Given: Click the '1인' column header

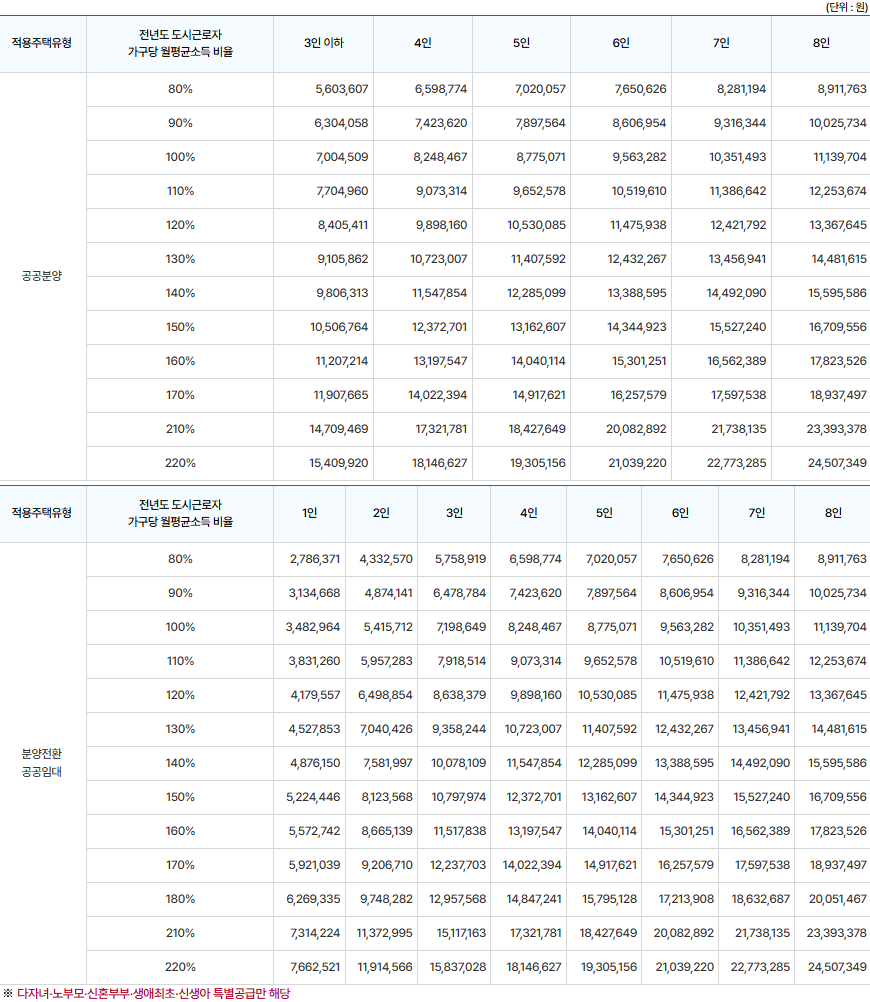Looking at the screenshot, I should (x=310, y=514).
